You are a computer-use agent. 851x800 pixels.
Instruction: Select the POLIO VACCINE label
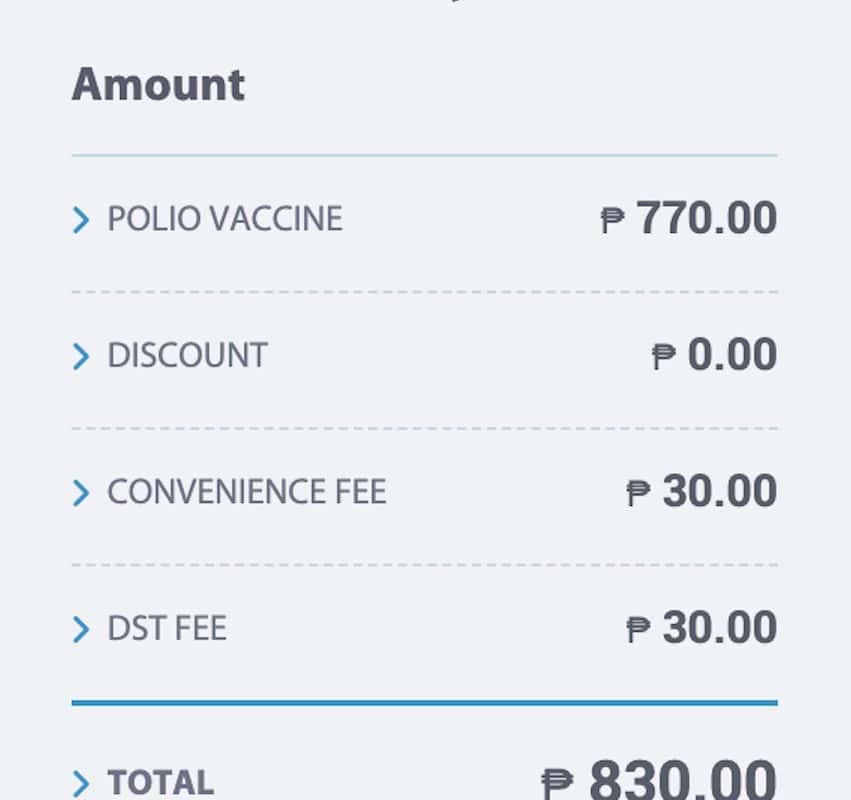(225, 219)
